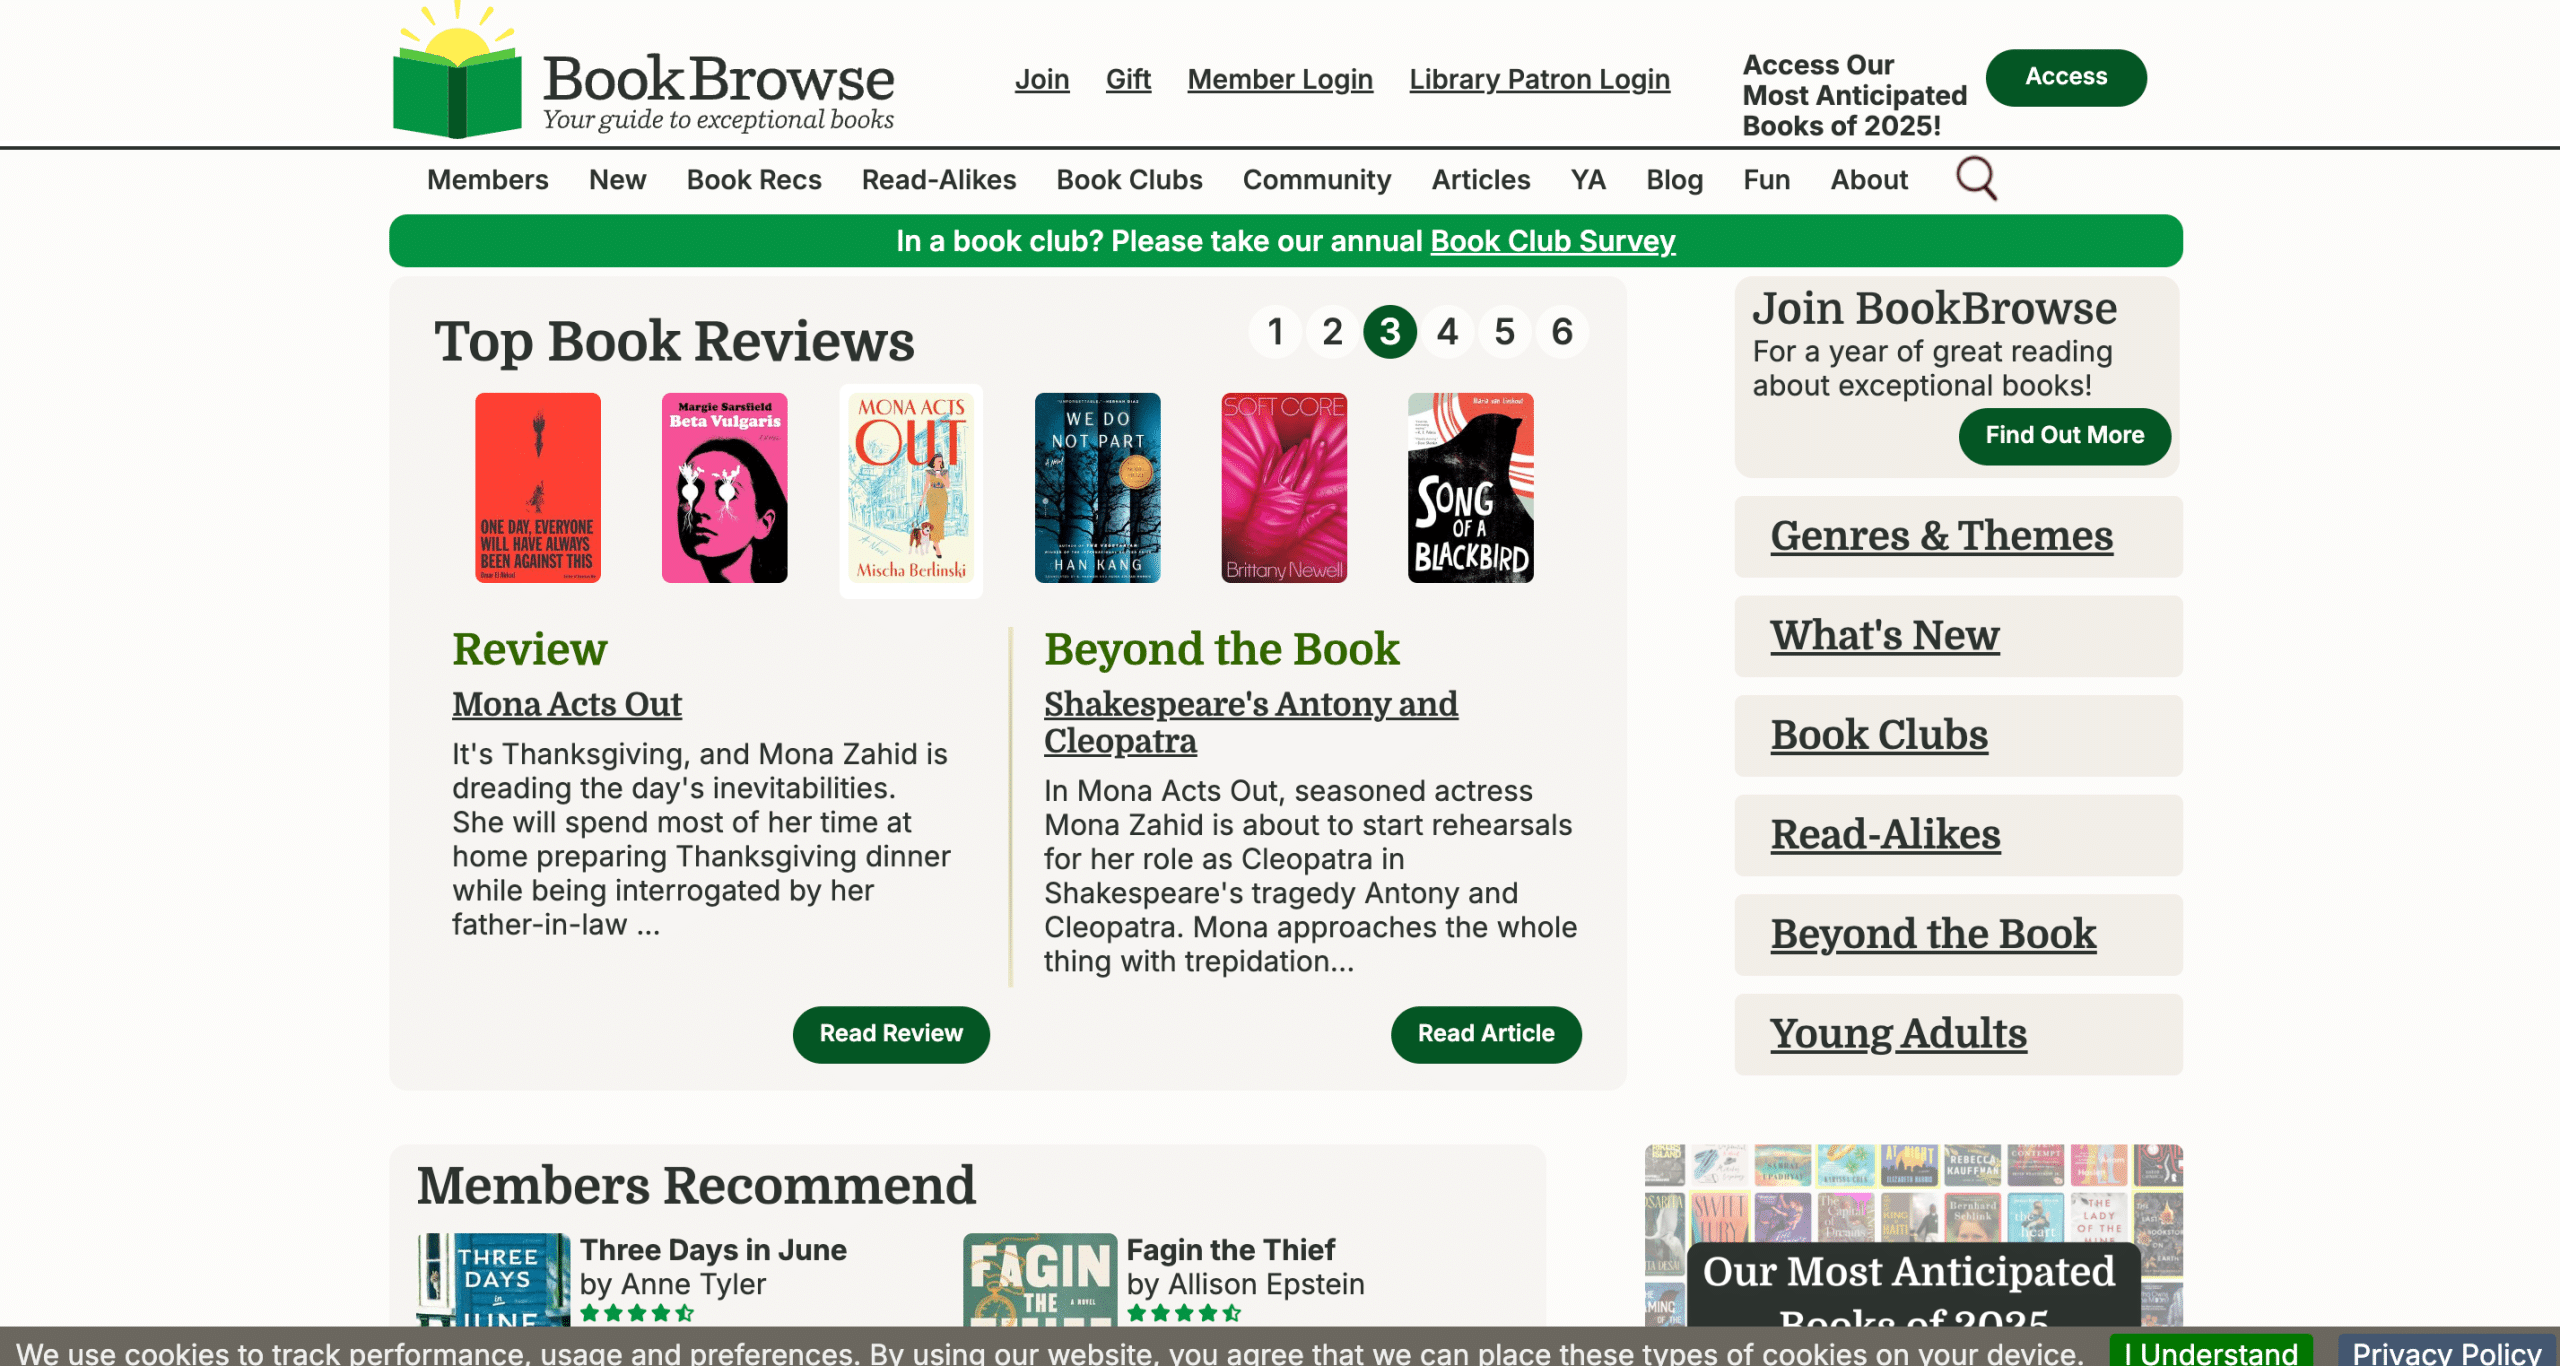
Task: Open the YA section from the navbar
Action: pyautogui.click(x=1588, y=179)
